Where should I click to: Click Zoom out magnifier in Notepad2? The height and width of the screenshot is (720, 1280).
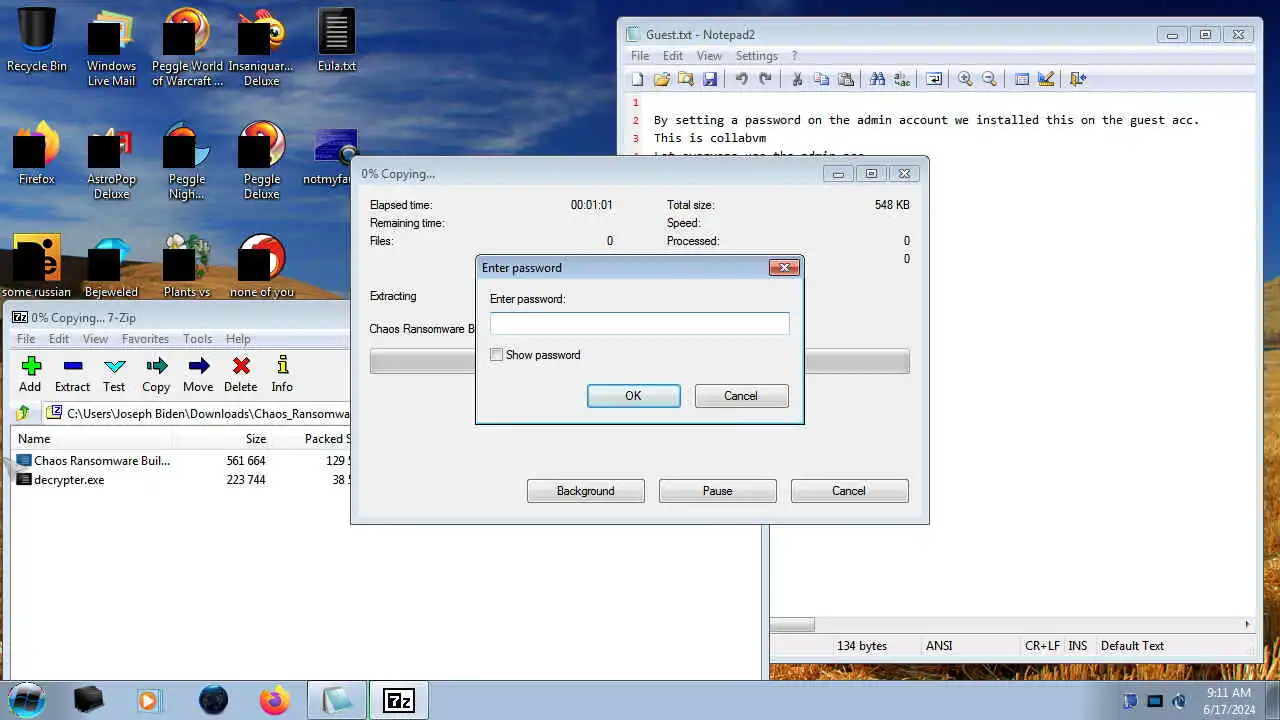pyautogui.click(x=989, y=79)
